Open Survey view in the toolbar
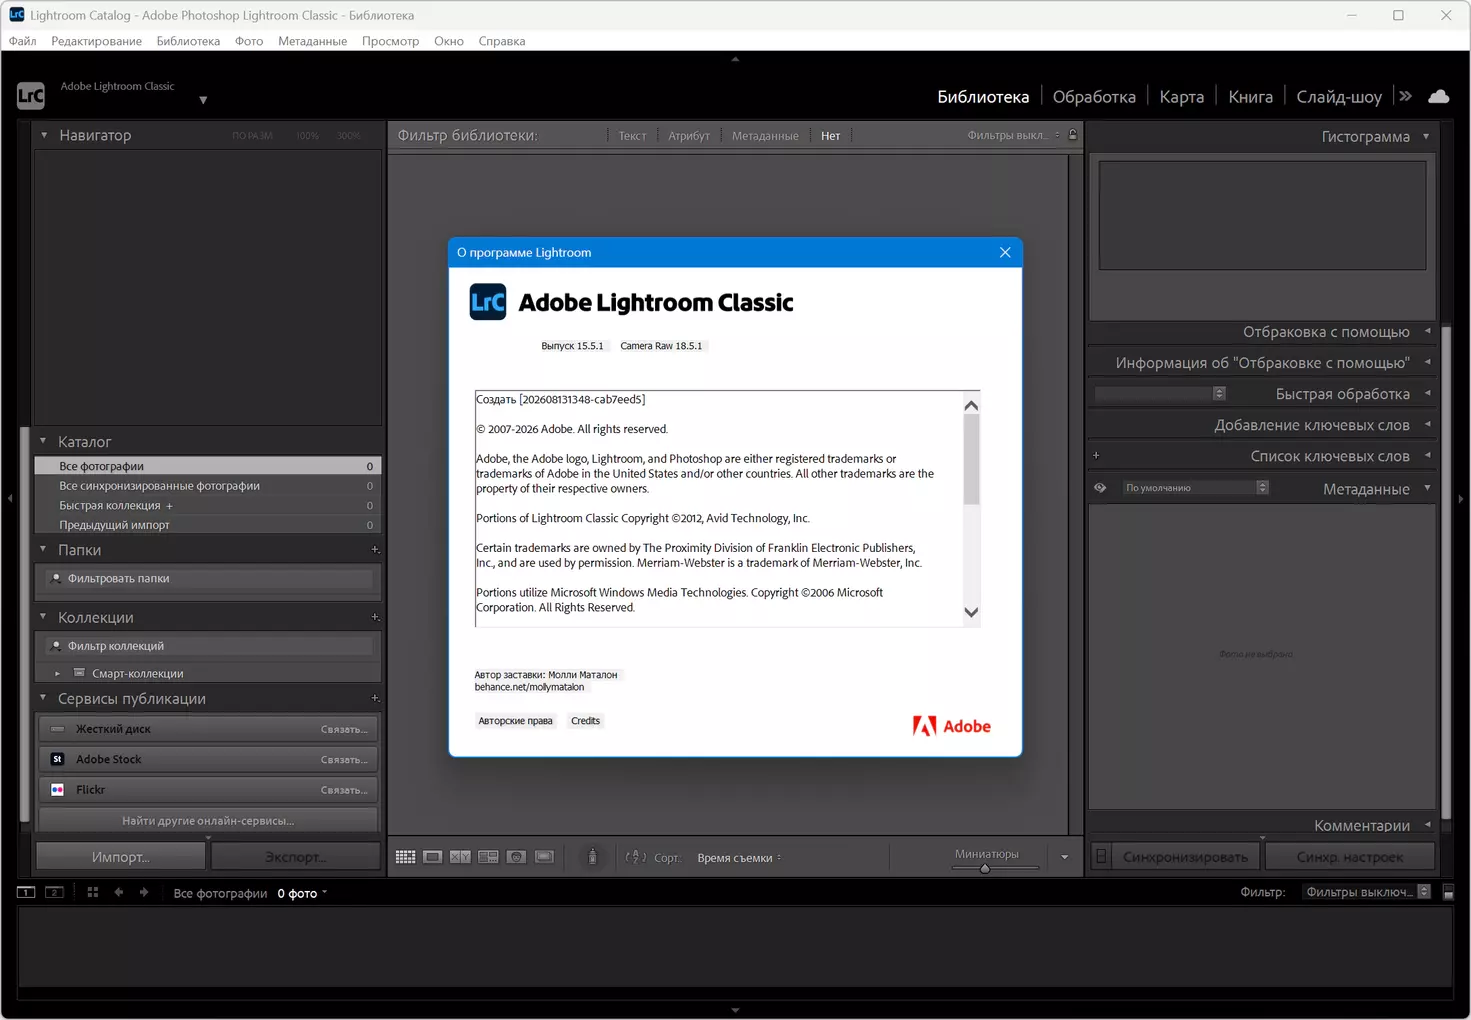 coord(488,857)
